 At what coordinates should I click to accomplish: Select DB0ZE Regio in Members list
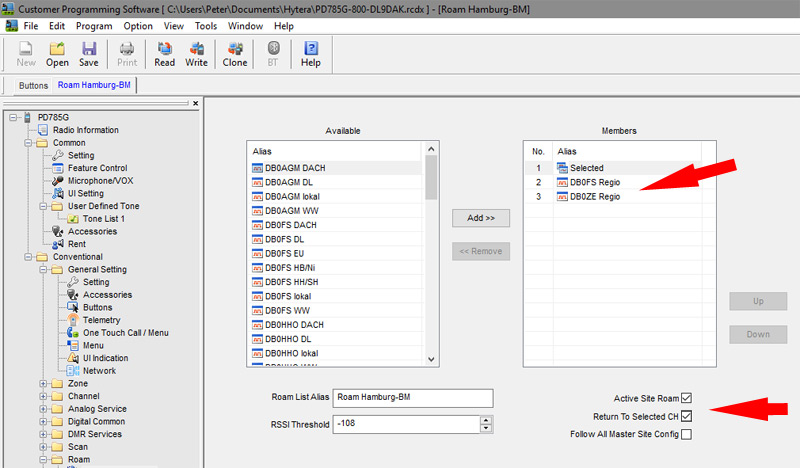coord(613,196)
